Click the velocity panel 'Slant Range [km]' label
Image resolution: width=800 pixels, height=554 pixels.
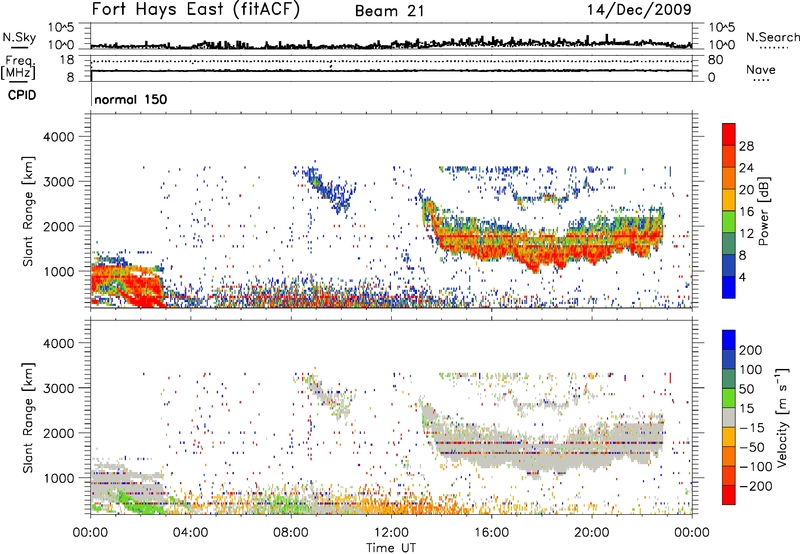tap(28, 417)
